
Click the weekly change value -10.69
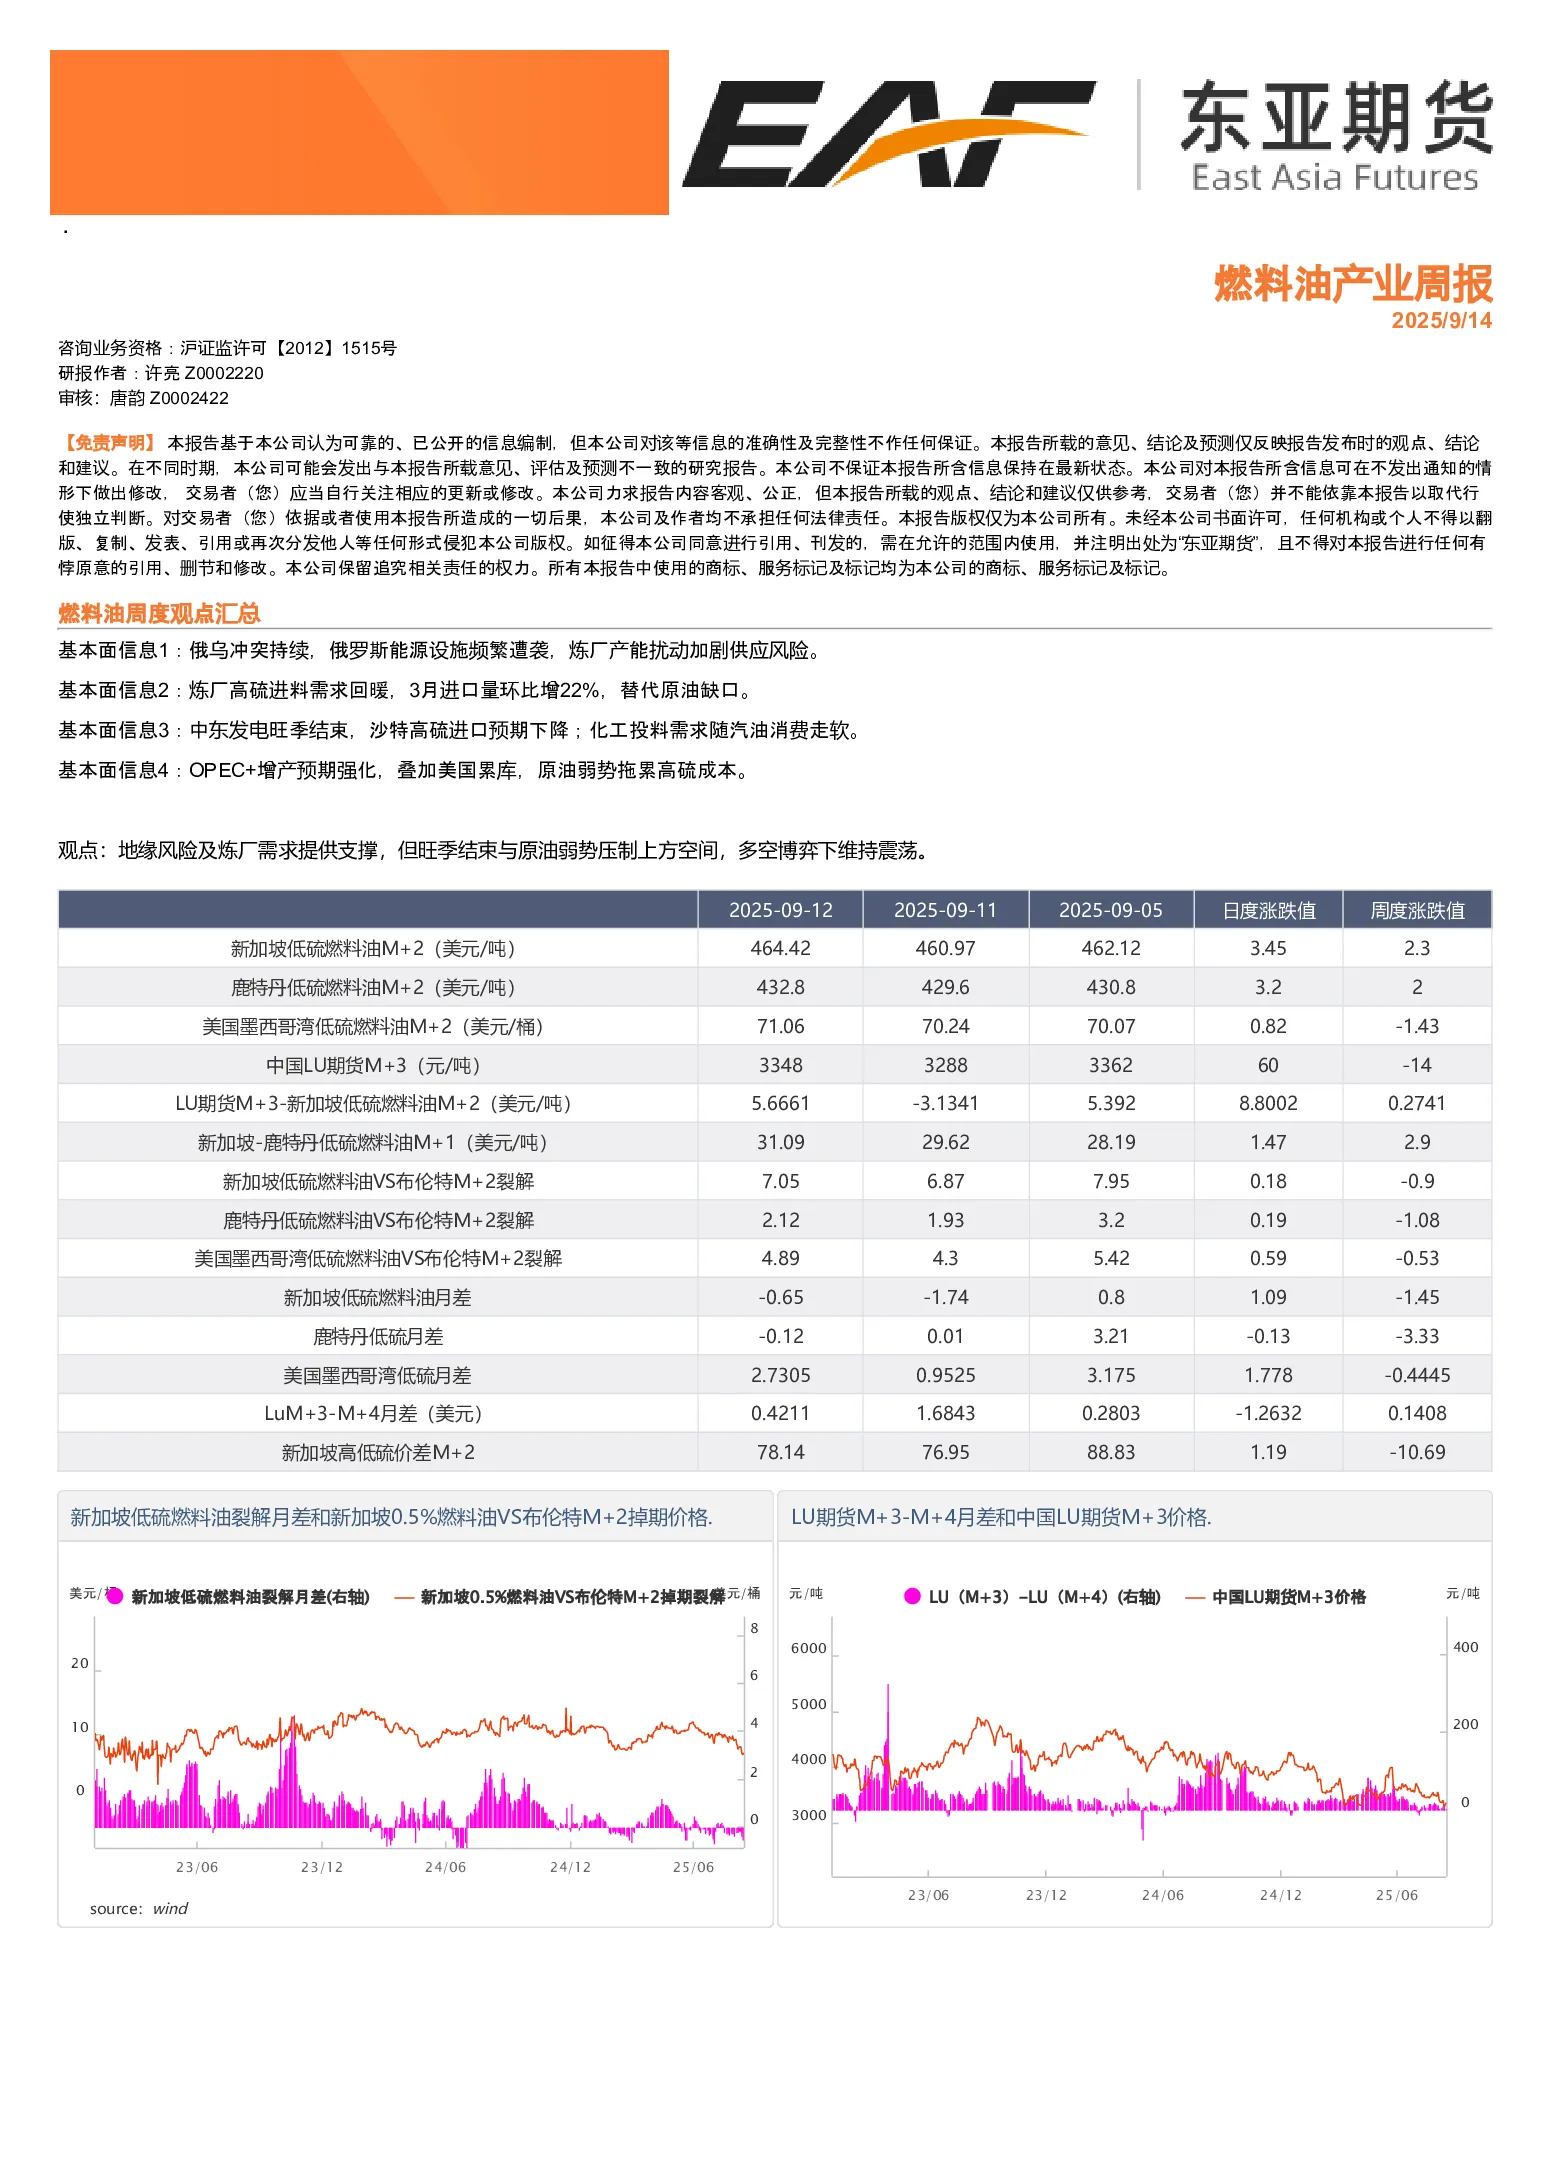[1417, 1452]
